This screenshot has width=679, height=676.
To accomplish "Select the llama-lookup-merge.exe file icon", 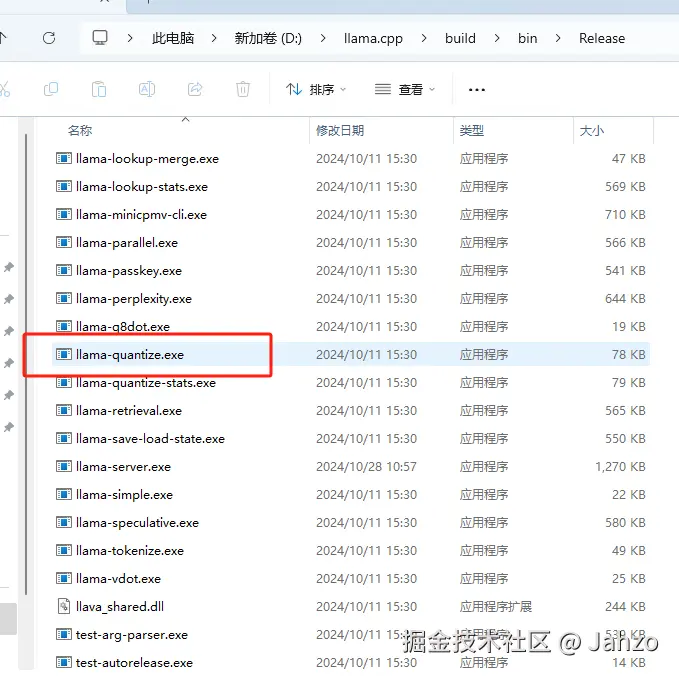I will pos(64,158).
